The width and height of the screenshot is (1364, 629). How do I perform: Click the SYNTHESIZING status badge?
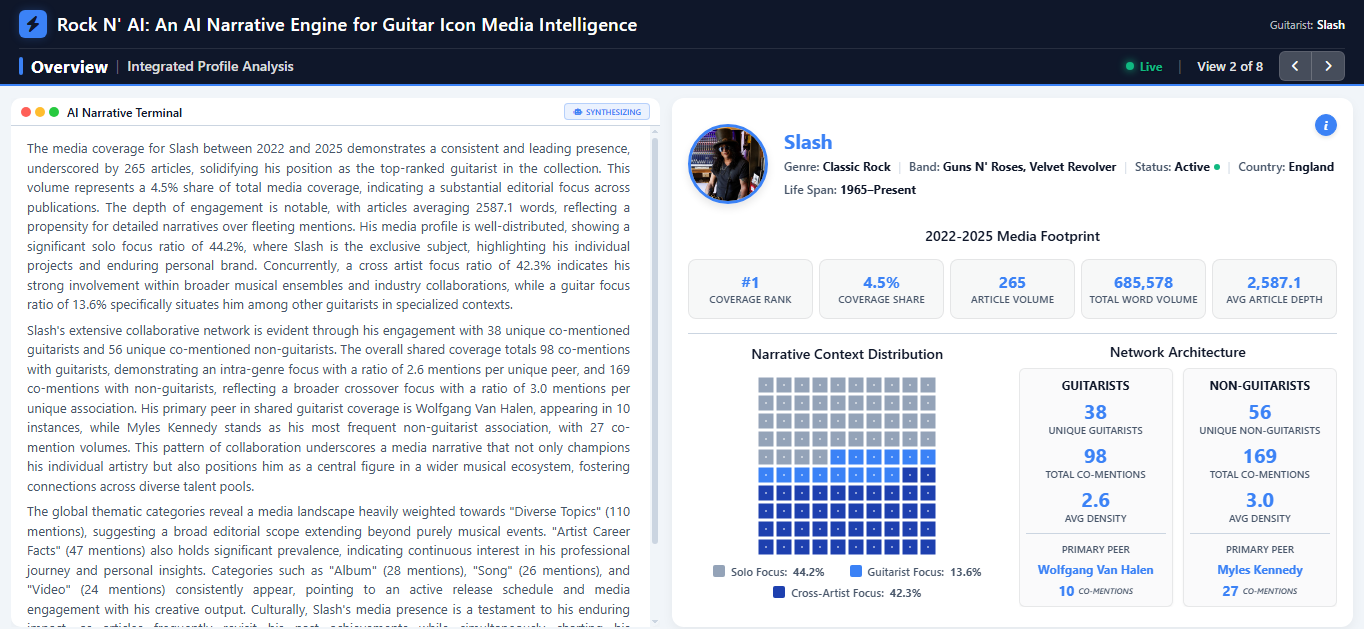click(x=607, y=112)
